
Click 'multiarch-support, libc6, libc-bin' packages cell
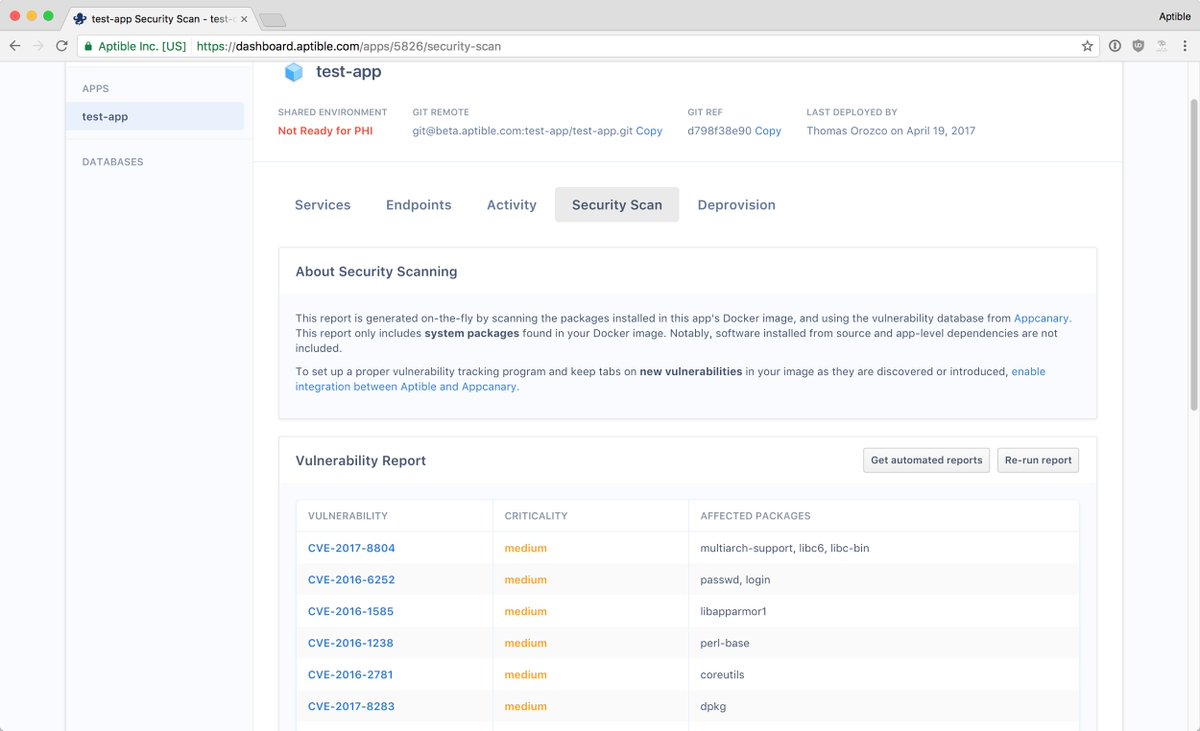(785, 548)
